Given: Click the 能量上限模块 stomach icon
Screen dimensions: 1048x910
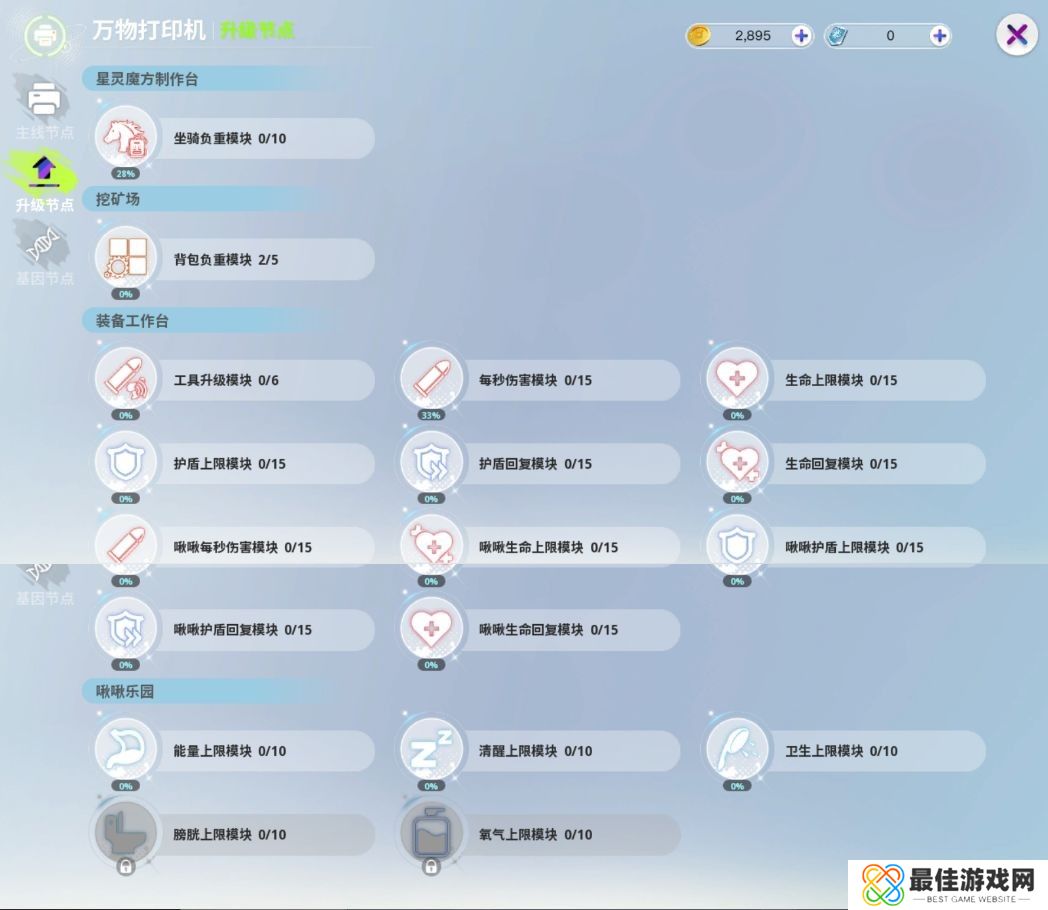Looking at the screenshot, I should [126, 750].
